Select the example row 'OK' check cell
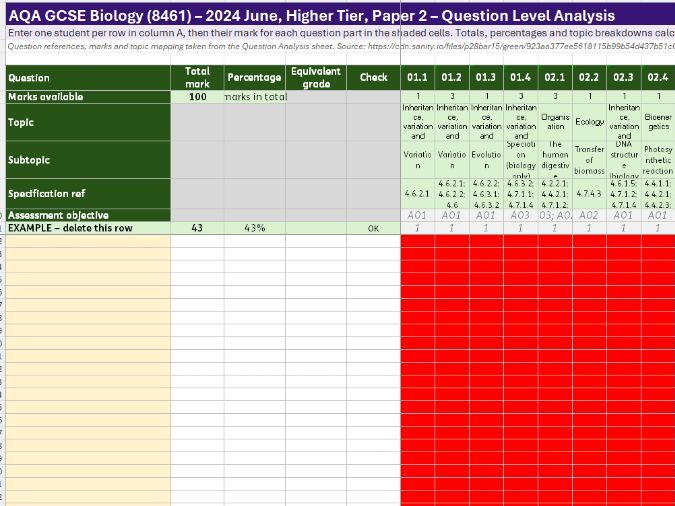 (x=373, y=228)
